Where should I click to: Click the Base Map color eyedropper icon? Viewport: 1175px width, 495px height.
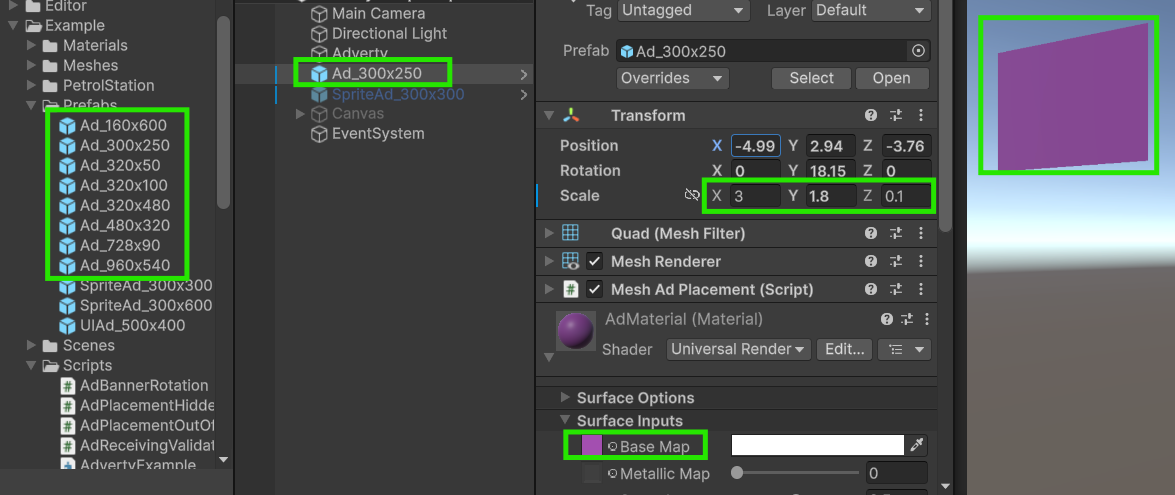(x=916, y=446)
